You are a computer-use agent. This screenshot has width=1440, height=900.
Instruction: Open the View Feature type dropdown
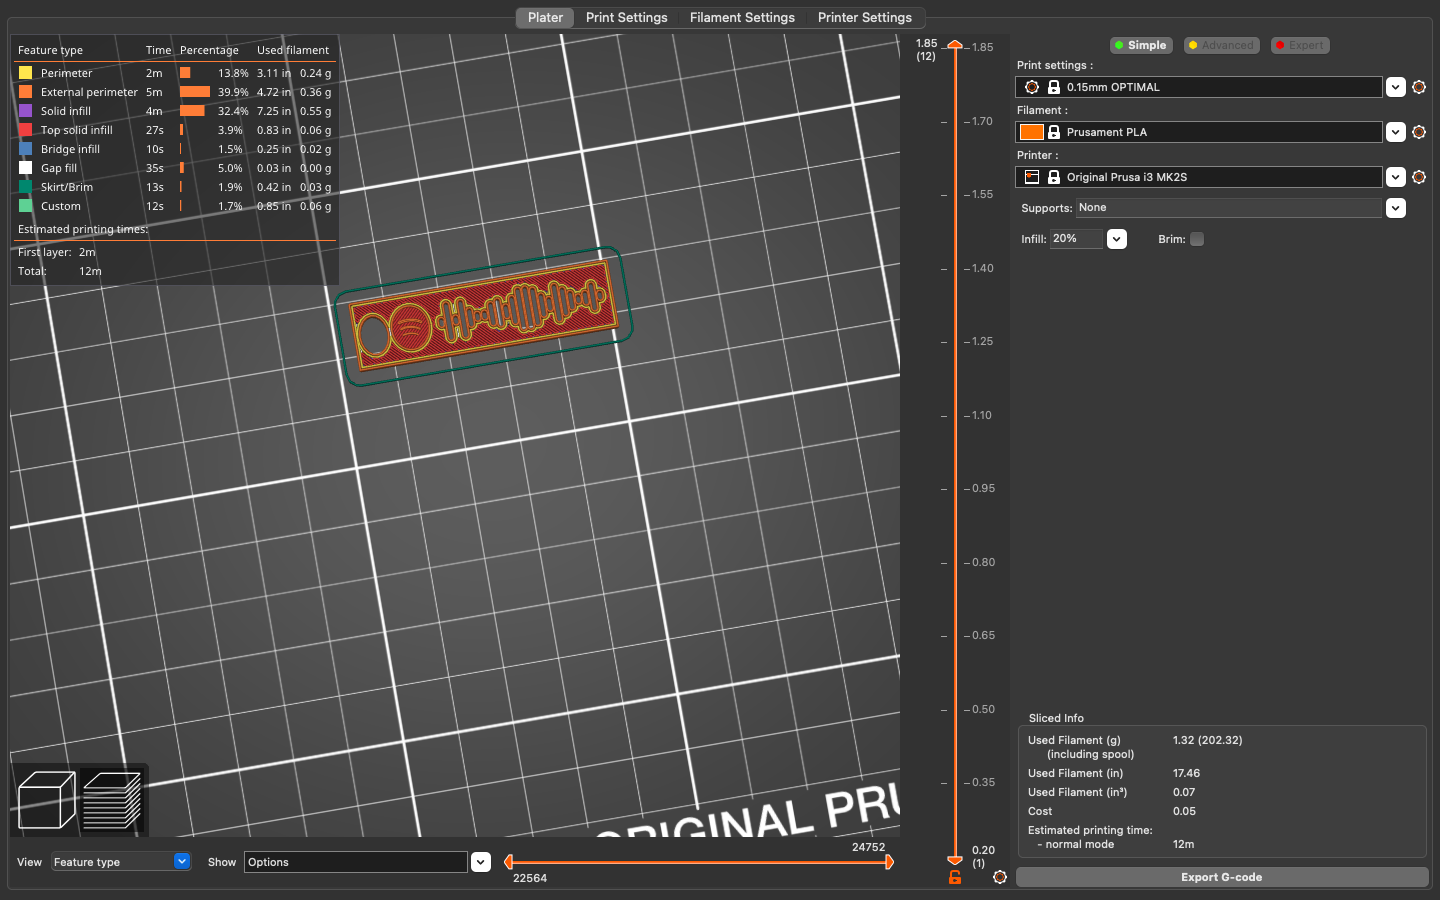pos(121,862)
